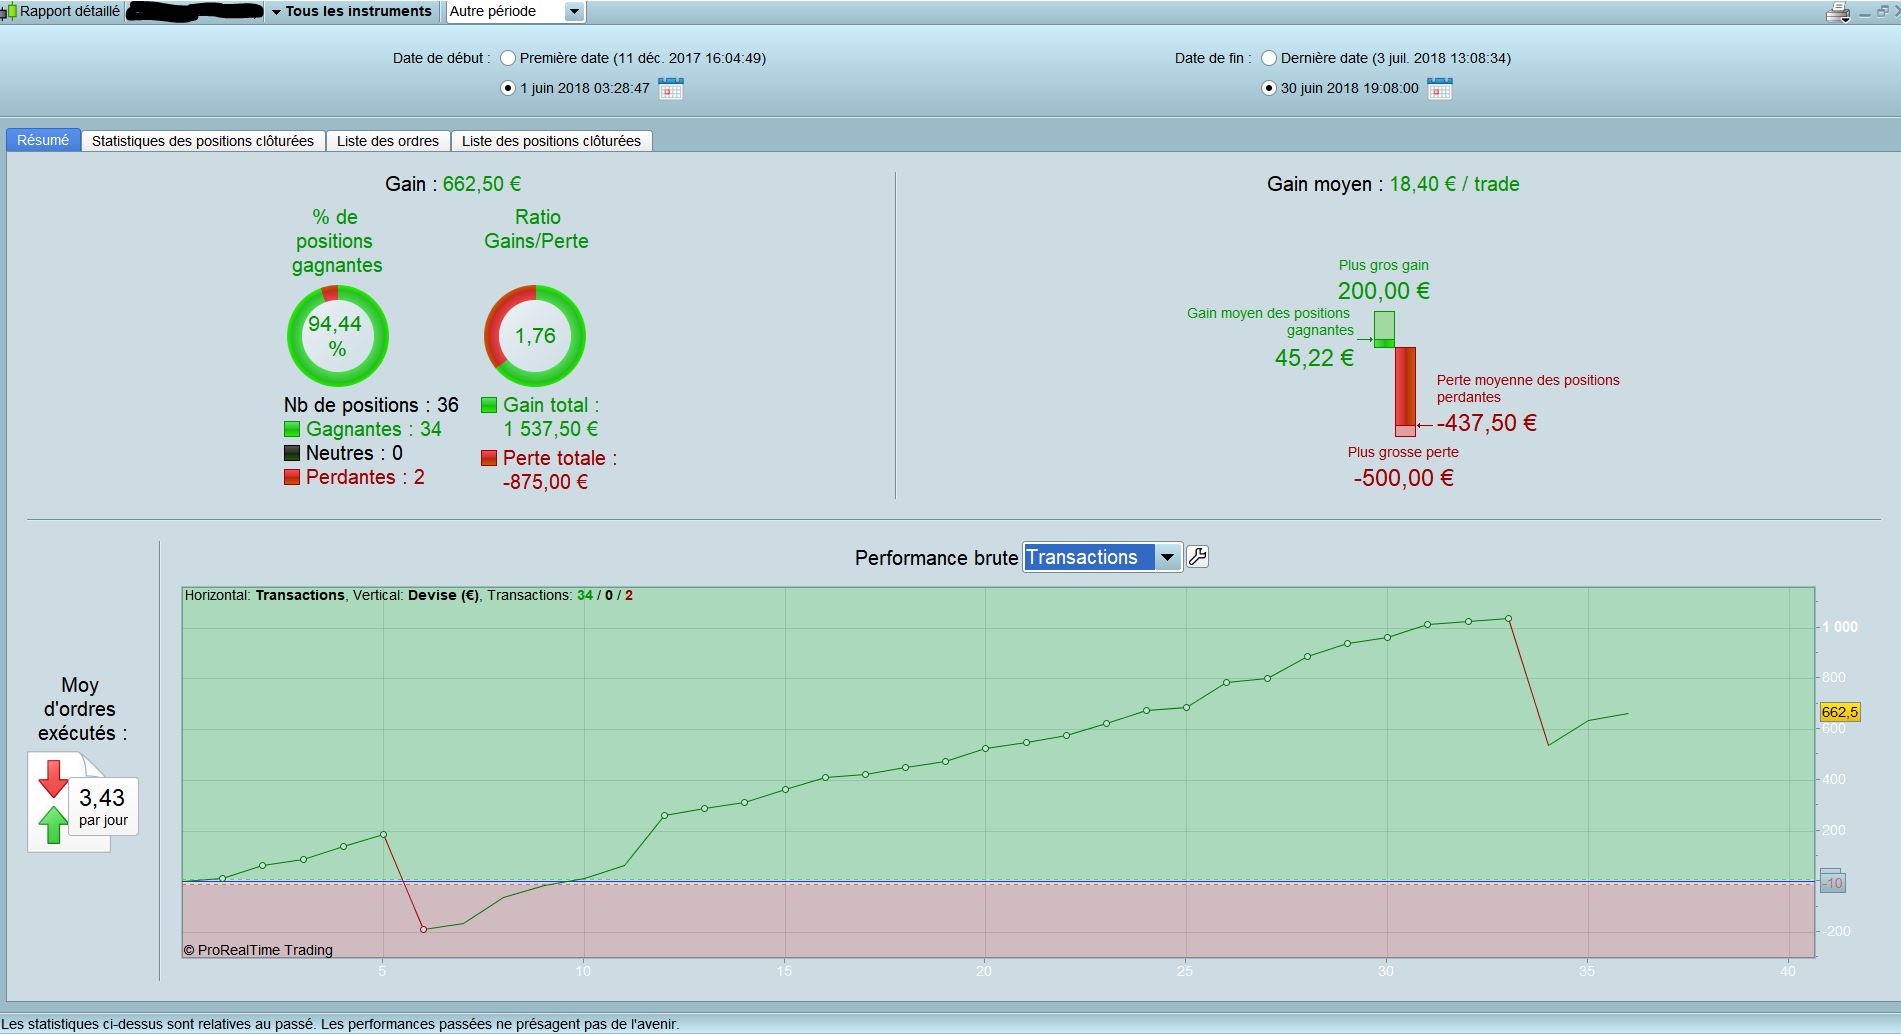
Task: Expand the Autre période dropdown
Action: [x=516, y=12]
